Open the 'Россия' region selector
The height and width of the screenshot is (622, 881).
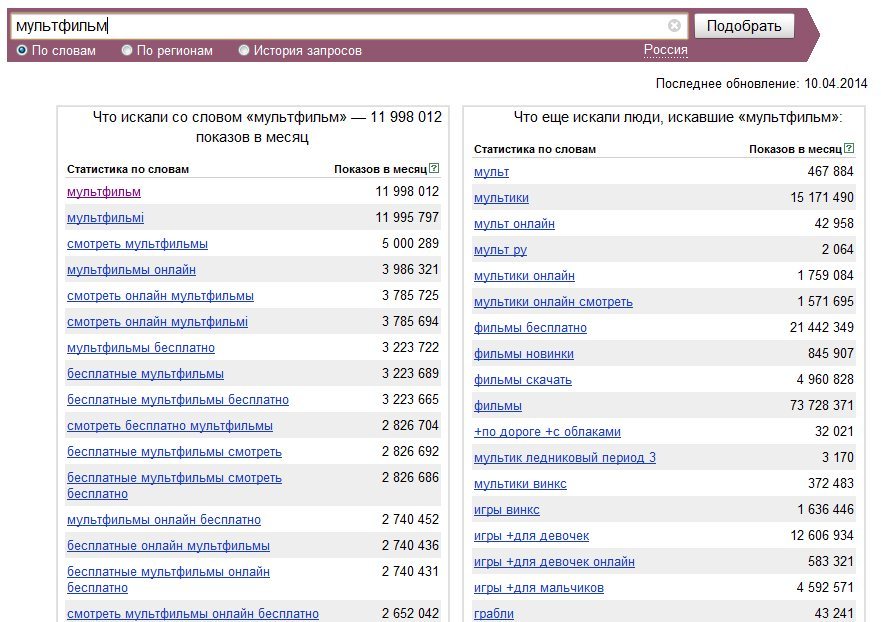coord(665,50)
